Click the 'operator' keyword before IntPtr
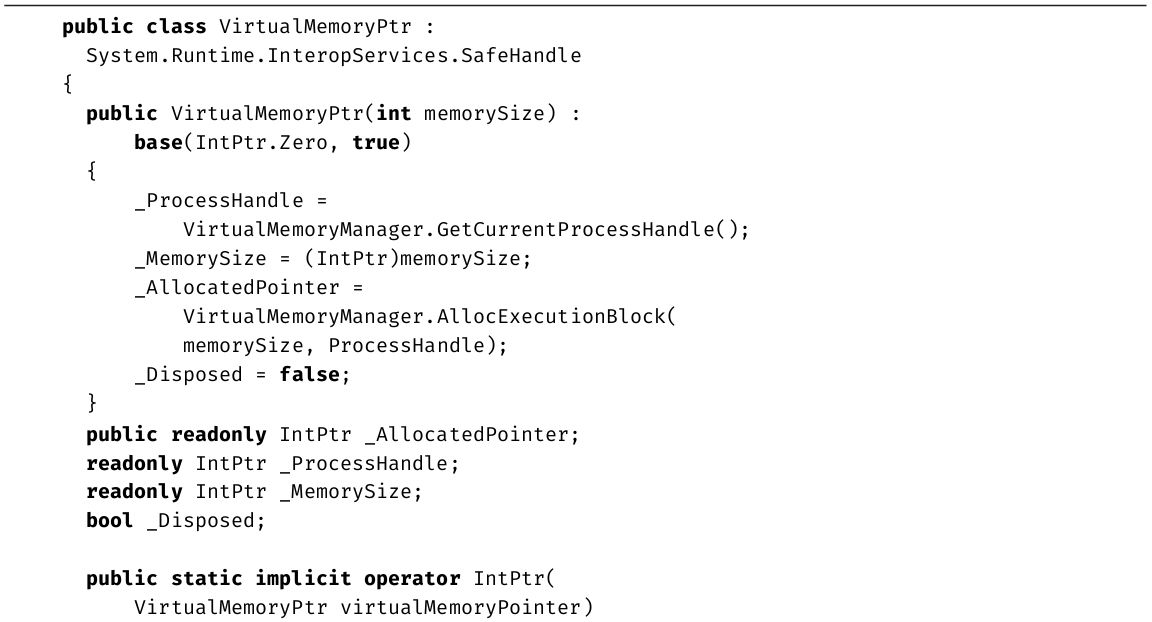The width and height of the screenshot is (1152, 622). [x=411, y=579]
